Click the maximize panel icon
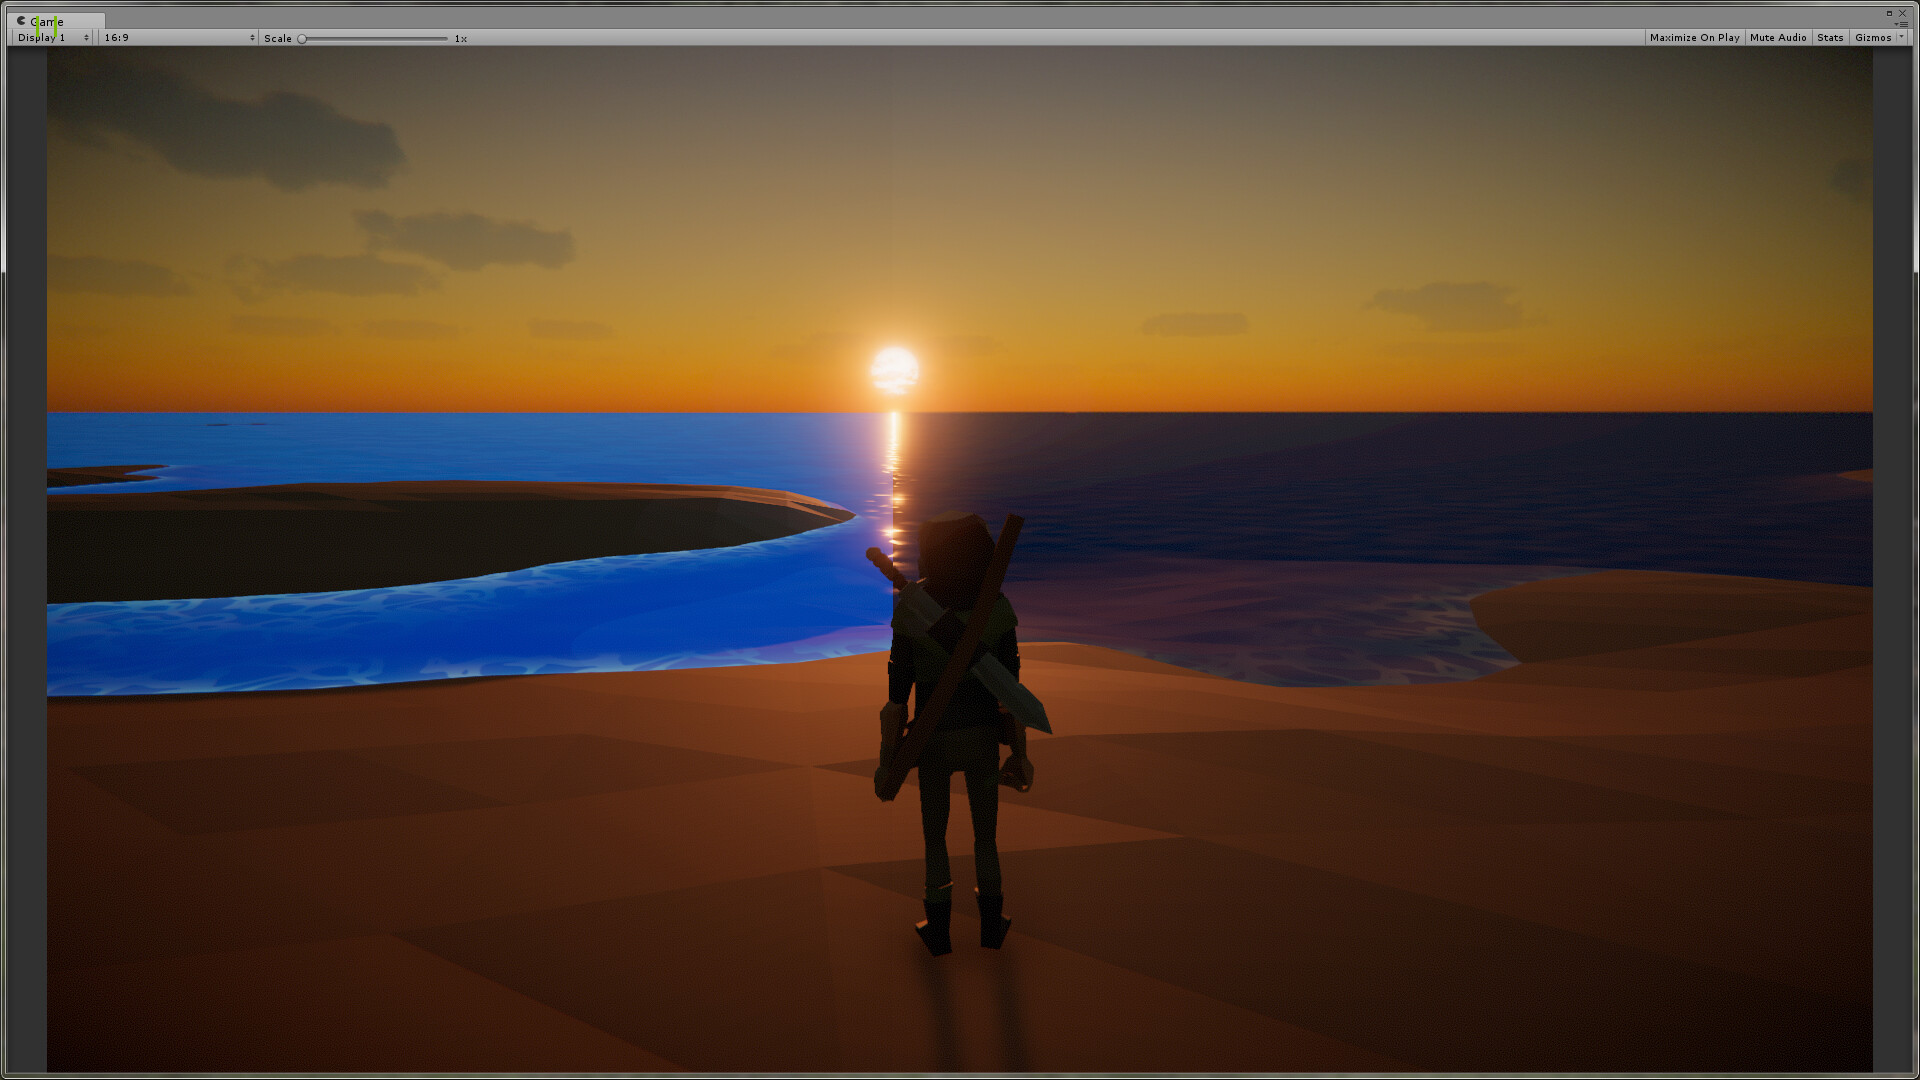This screenshot has width=1920, height=1080. pos(1889,14)
